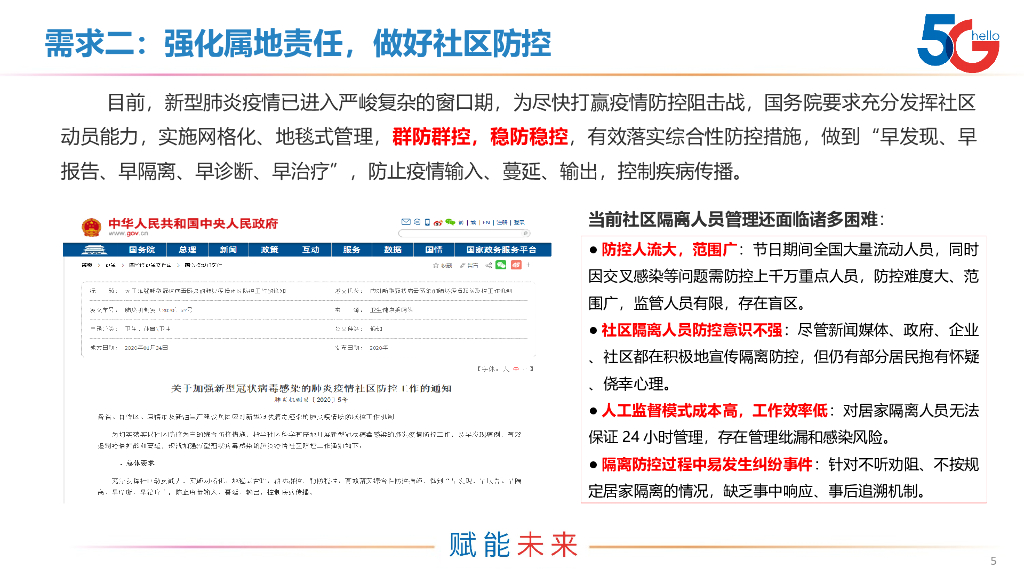Click the footer slogan 赋能未来

tap(513, 545)
